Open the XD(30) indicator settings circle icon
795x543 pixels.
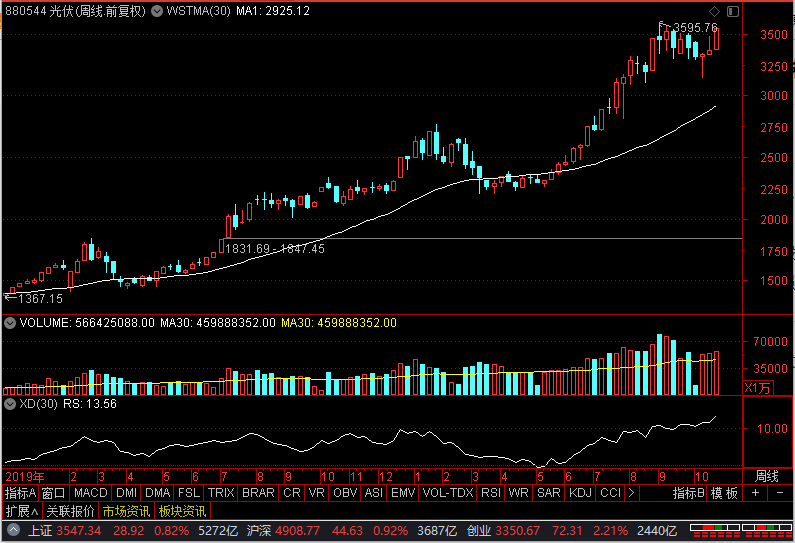10,404
